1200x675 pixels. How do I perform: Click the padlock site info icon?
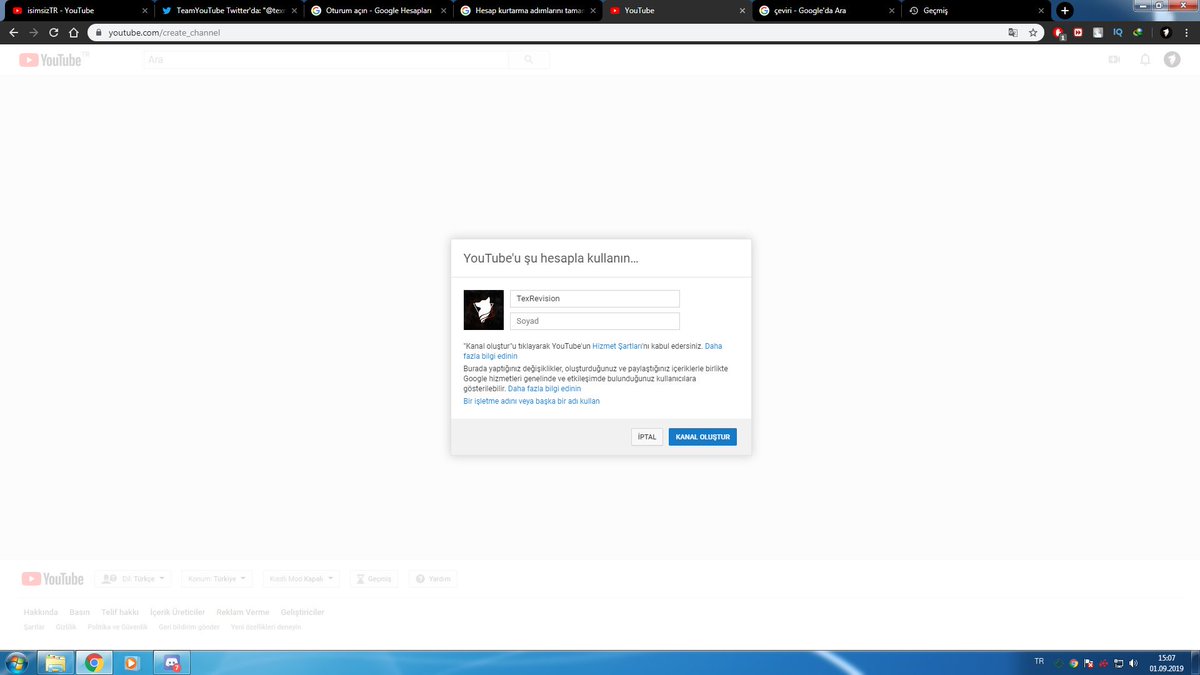click(x=98, y=32)
